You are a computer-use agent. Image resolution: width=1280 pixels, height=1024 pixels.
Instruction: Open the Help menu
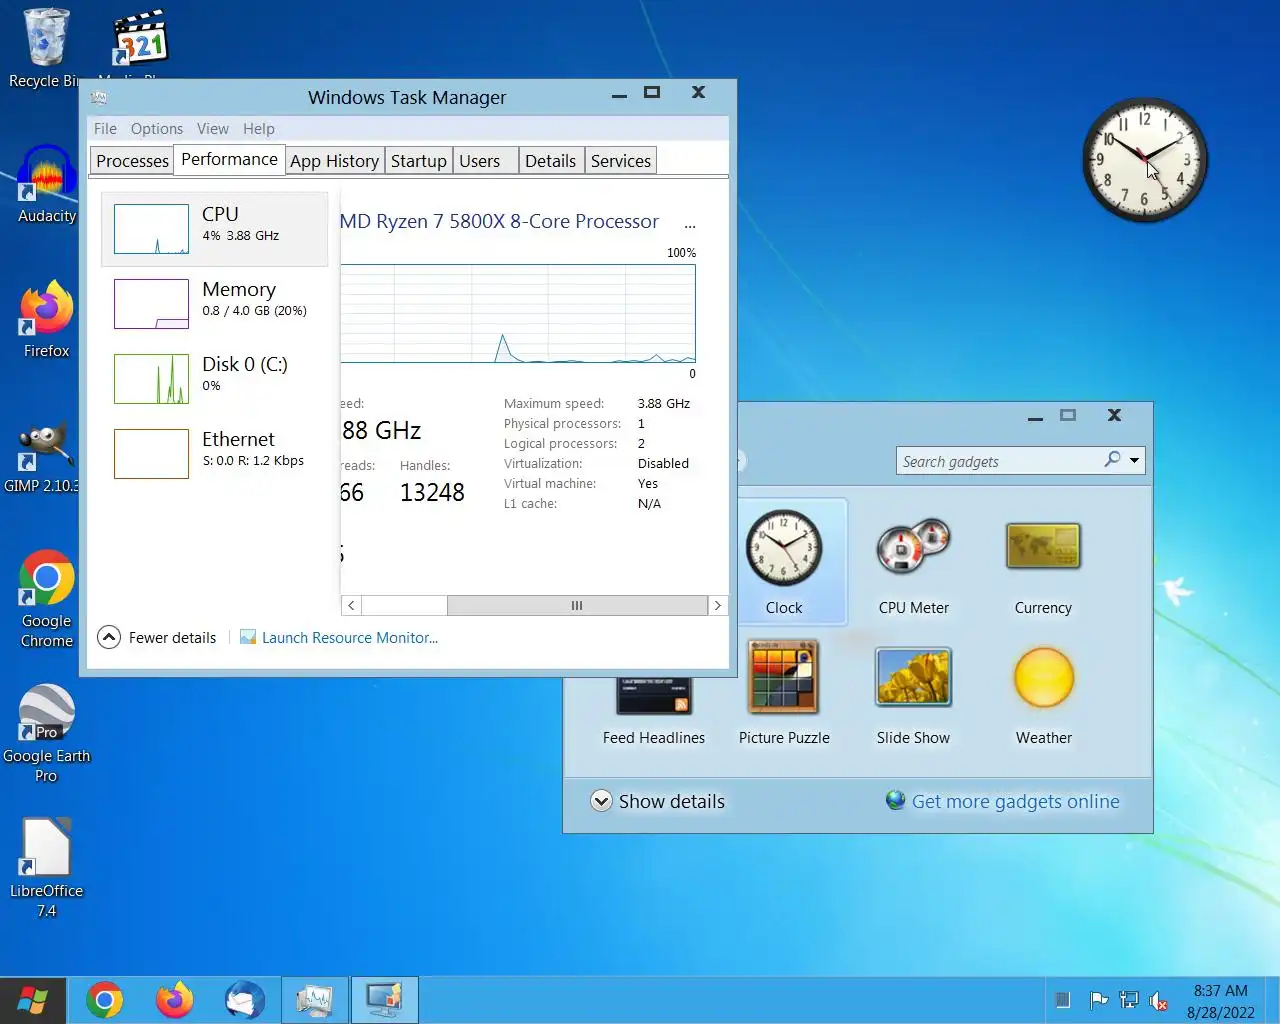click(258, 128)
